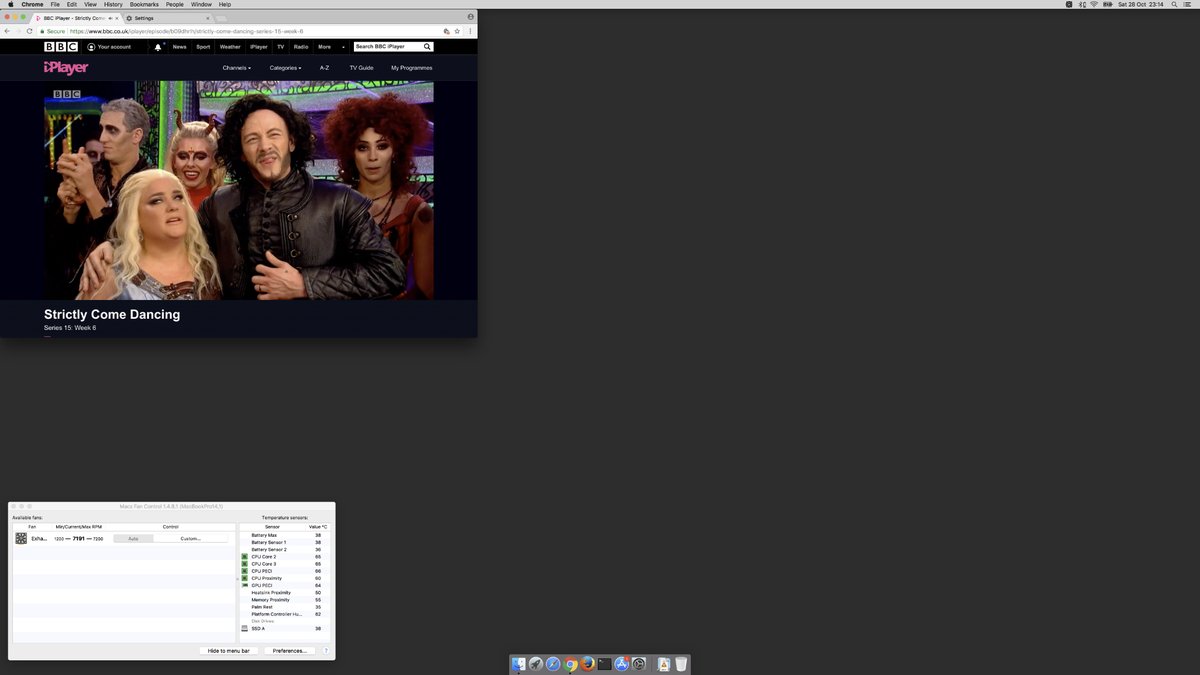Expand the Channels dropdown
The width and height of the screenshot is (1200, 675).
point(237,68)
